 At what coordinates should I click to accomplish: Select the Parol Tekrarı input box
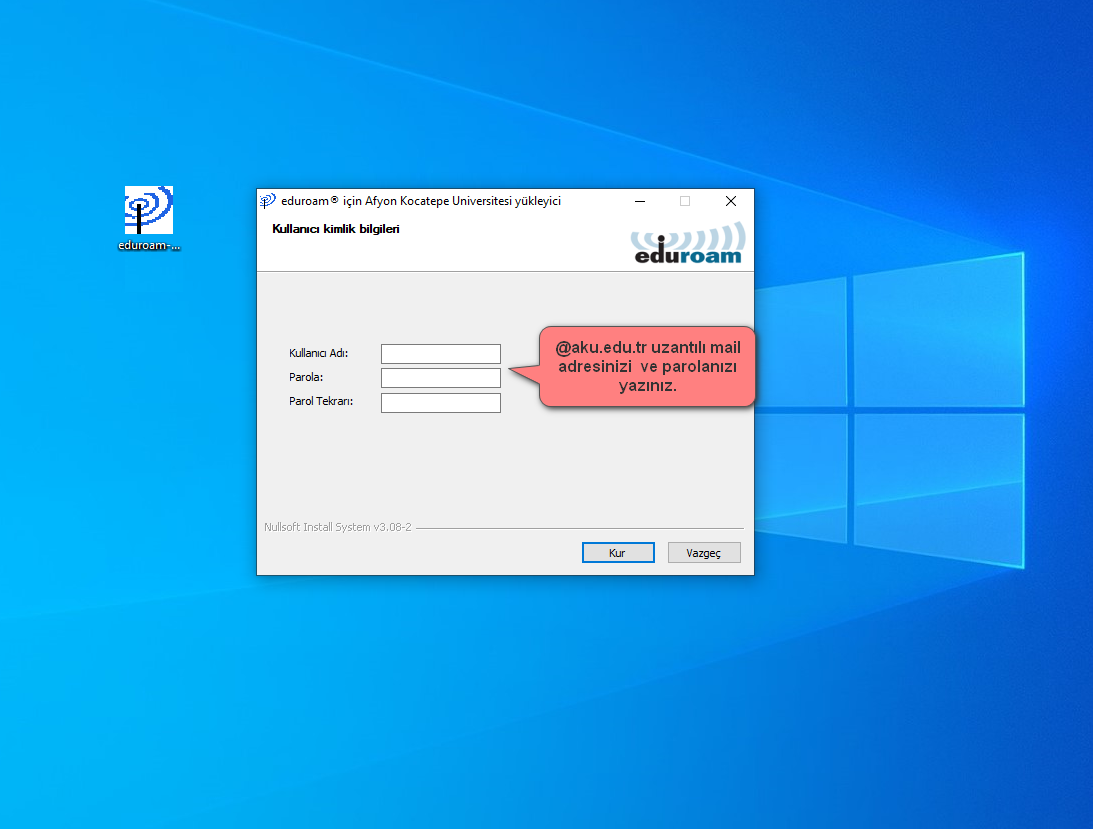440,403
